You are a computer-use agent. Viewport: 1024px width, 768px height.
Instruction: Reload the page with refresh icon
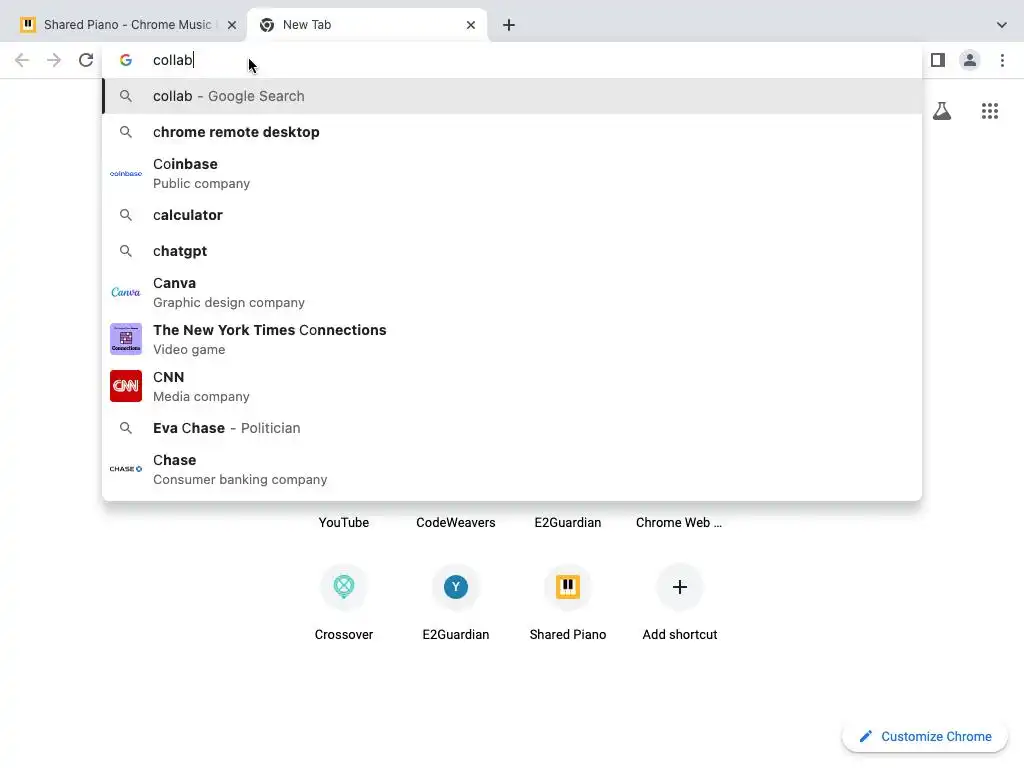point(86,60)
